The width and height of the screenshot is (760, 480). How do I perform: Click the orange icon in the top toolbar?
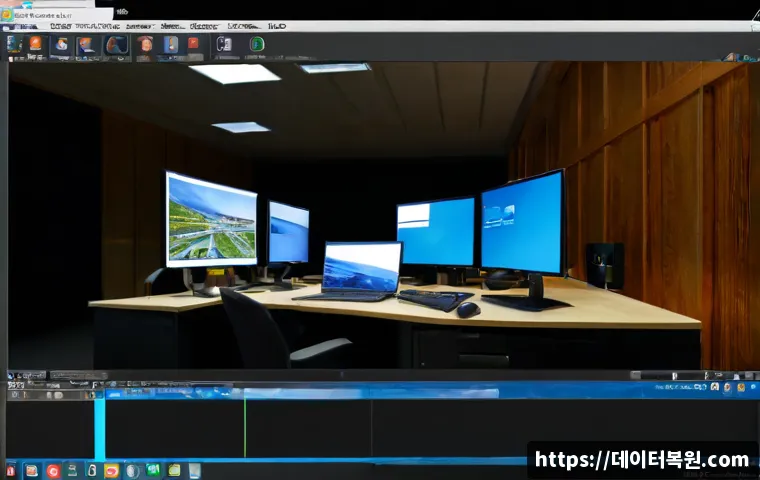tap(36, 45)
